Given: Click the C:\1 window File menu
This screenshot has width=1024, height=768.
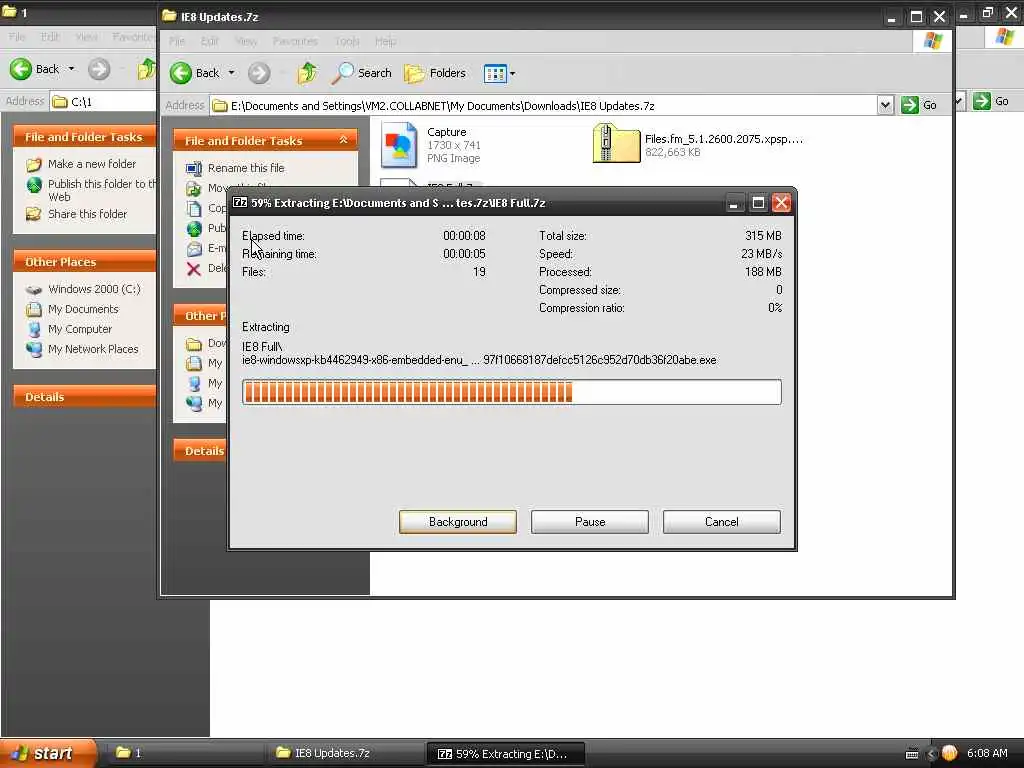Looking at the screenshot, I should pyautogui.click(x=17, y=37).
